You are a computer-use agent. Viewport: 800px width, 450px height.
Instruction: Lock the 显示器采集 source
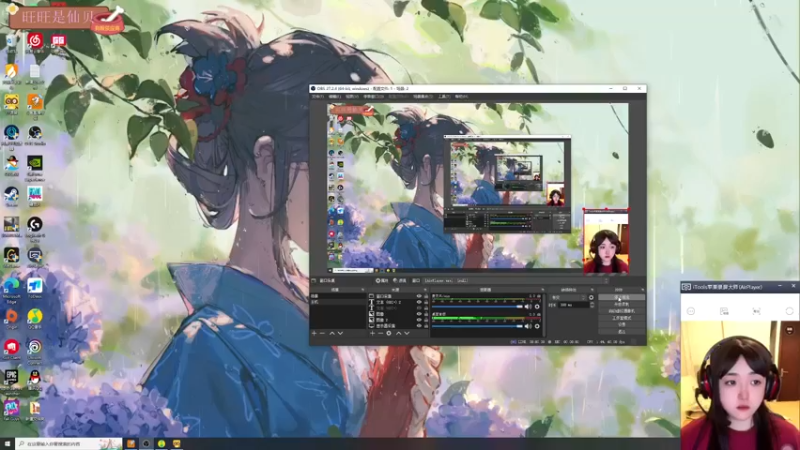tap(426, 326)
